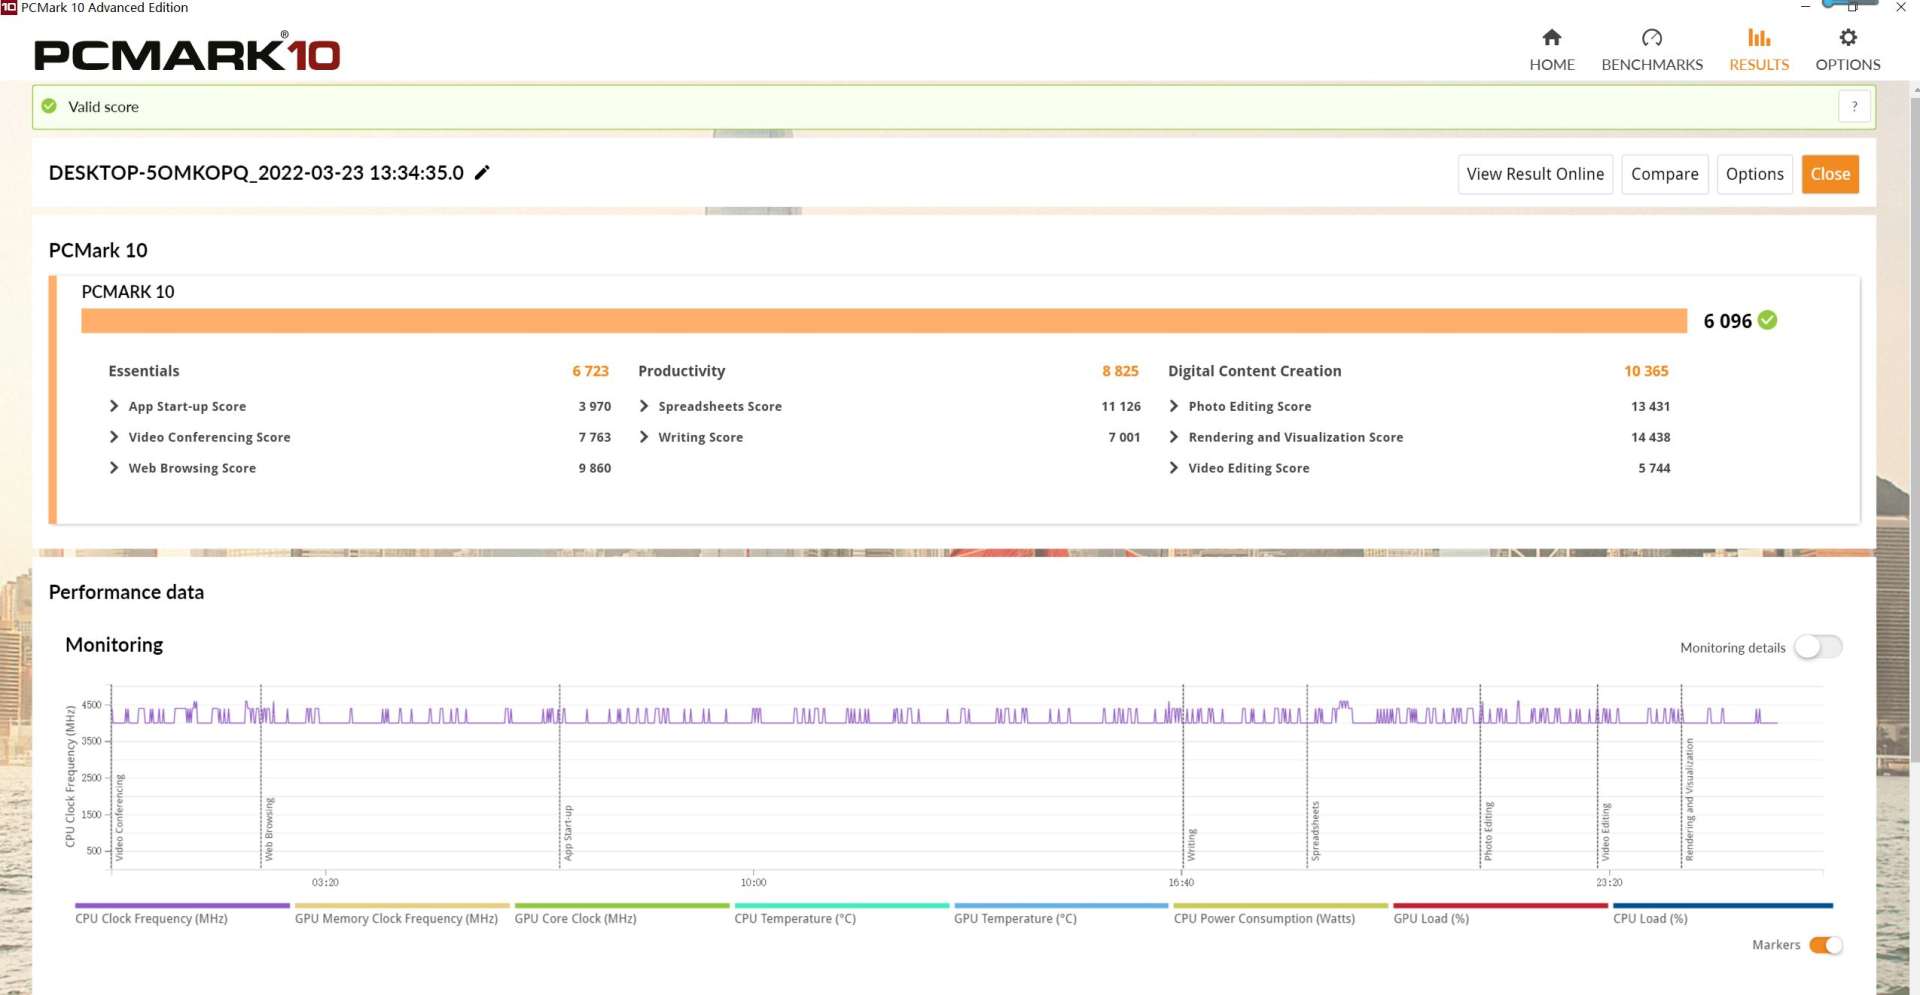The width and height of the screenshot is (1920, 995).
Task: Click the App Start-up marker in chart
Action: pos(567,832)
